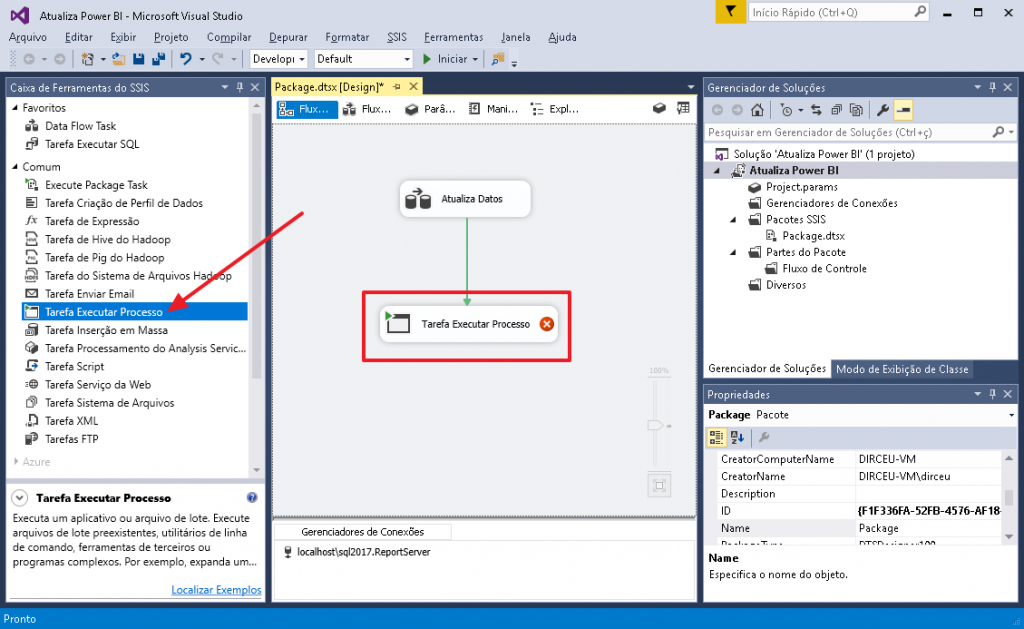Open the Arquivo menu

(x=27, y=37)
